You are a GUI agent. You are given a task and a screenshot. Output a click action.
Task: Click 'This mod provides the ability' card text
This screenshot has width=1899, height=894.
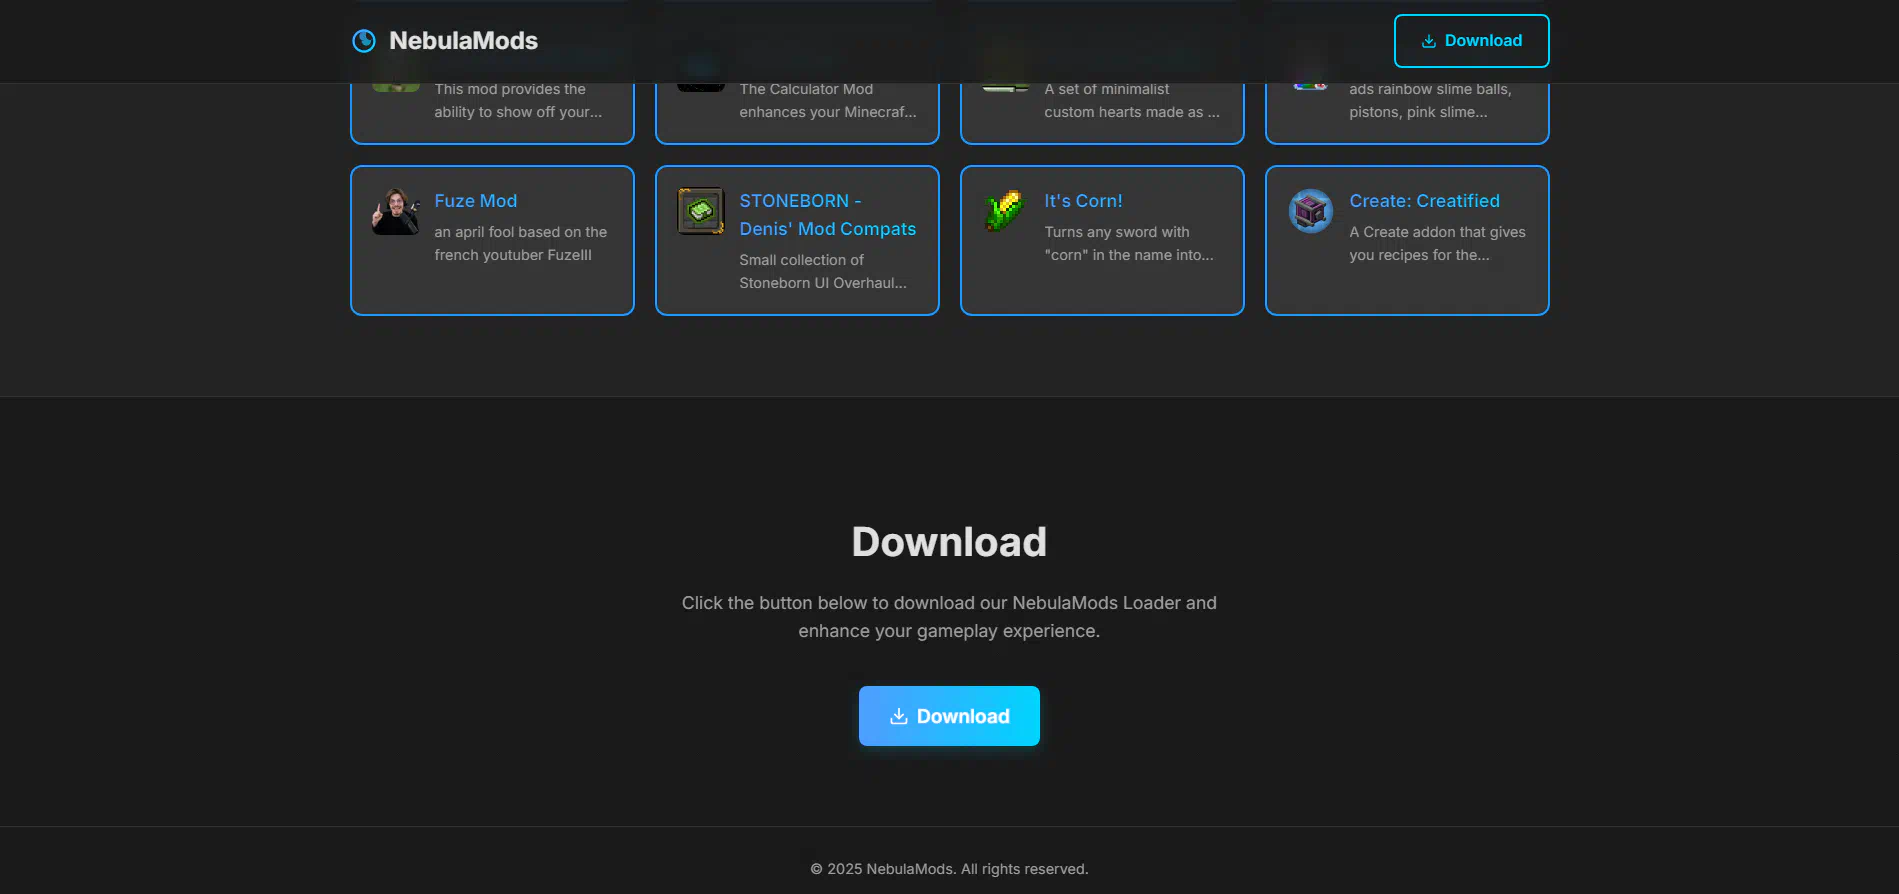click(518, 100)
